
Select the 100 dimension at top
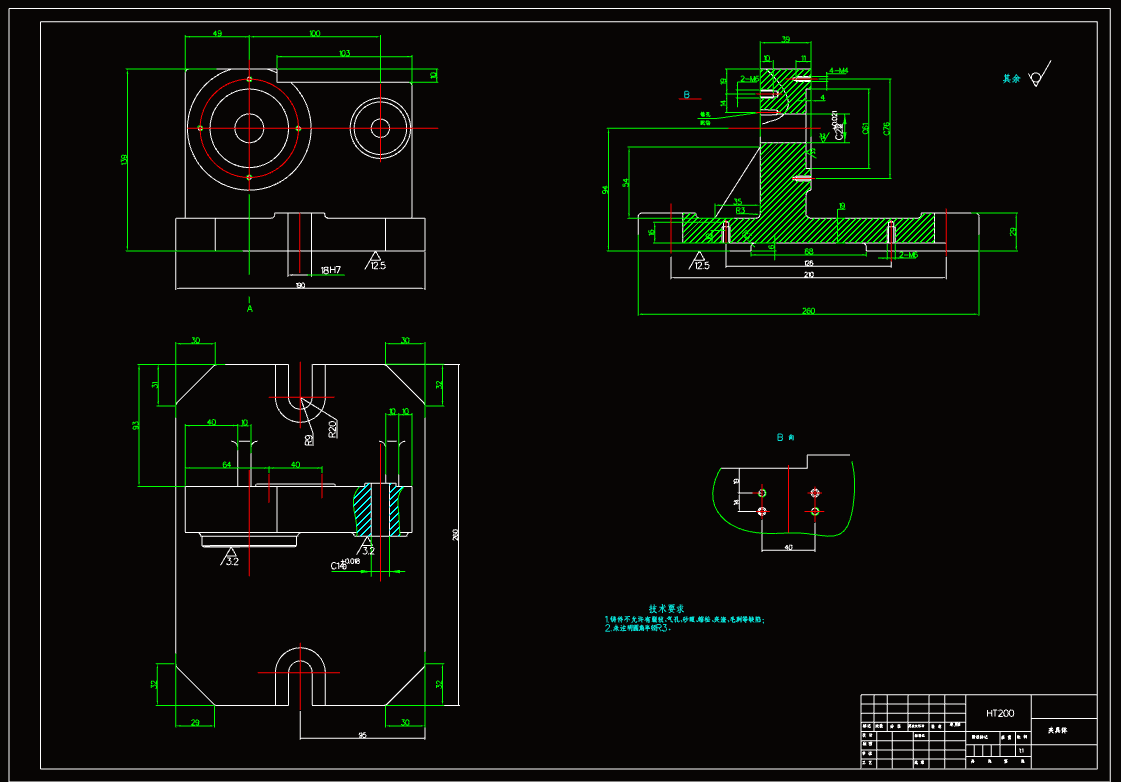point(315,34)
